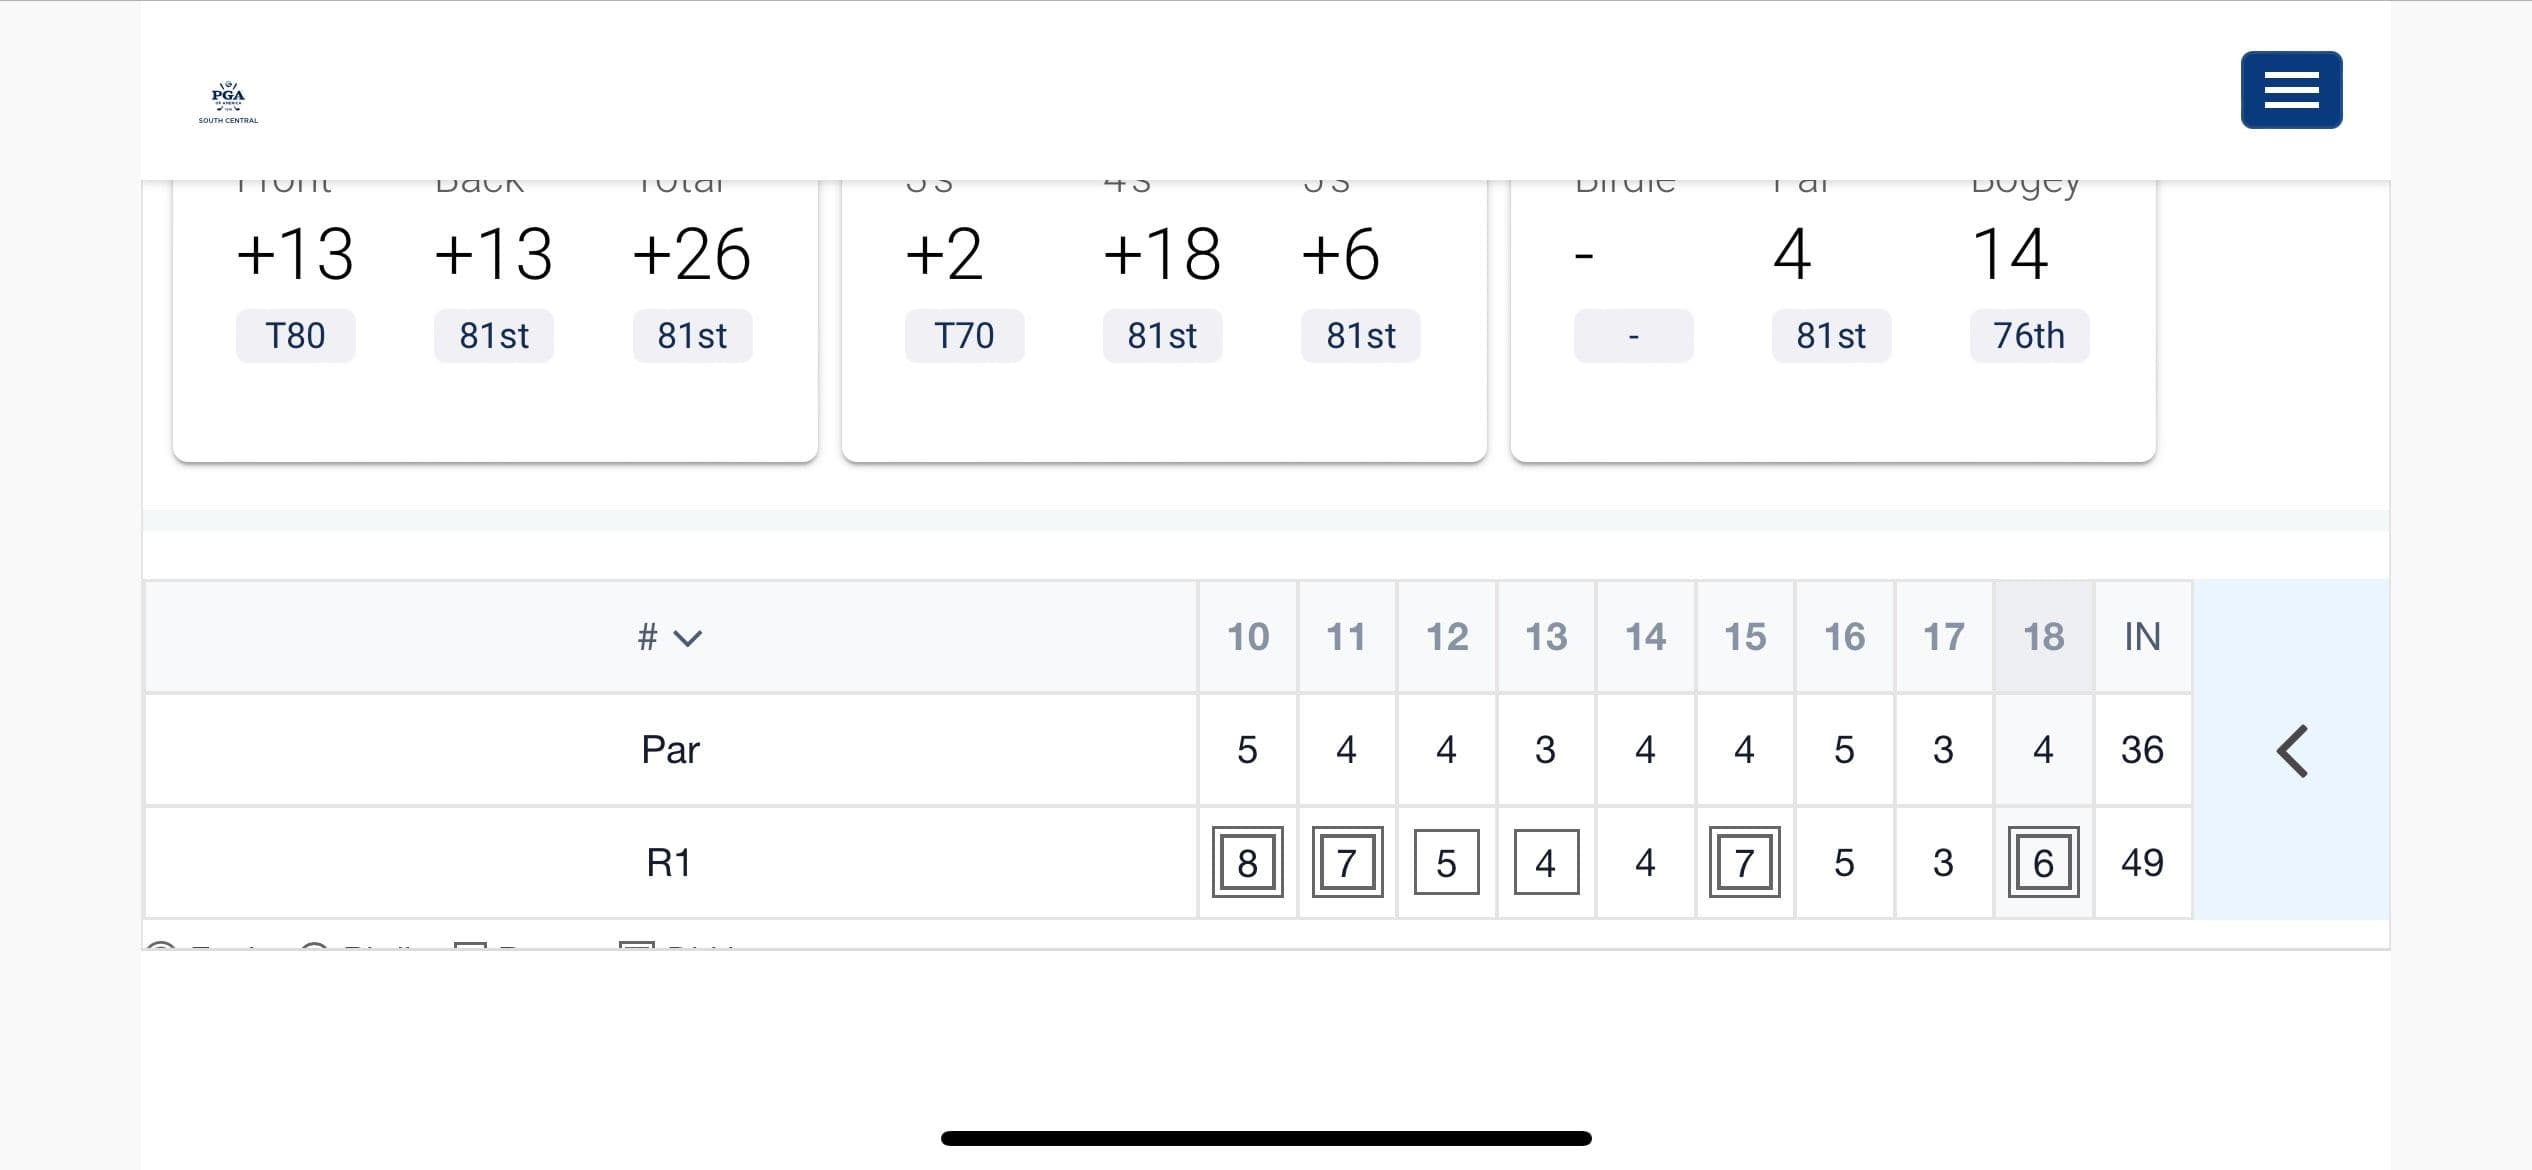Click the T80 front nine rank badge
The image size is (2532, 1170).
point(295,336)
